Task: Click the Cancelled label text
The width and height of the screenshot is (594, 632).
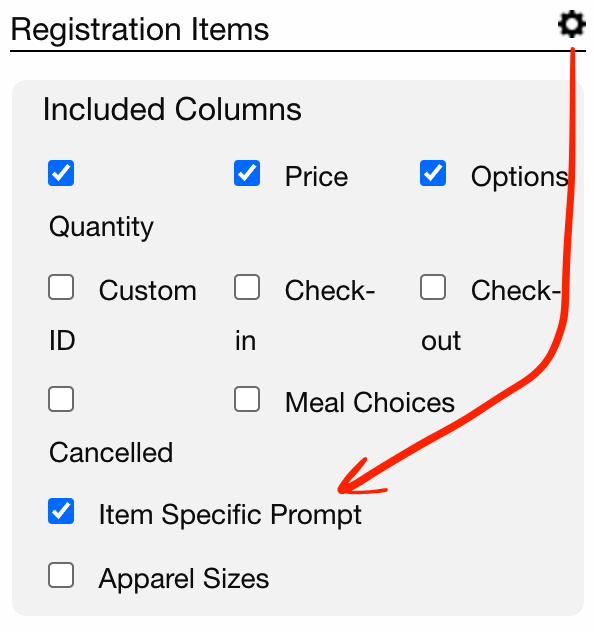Action: point(111,452)
